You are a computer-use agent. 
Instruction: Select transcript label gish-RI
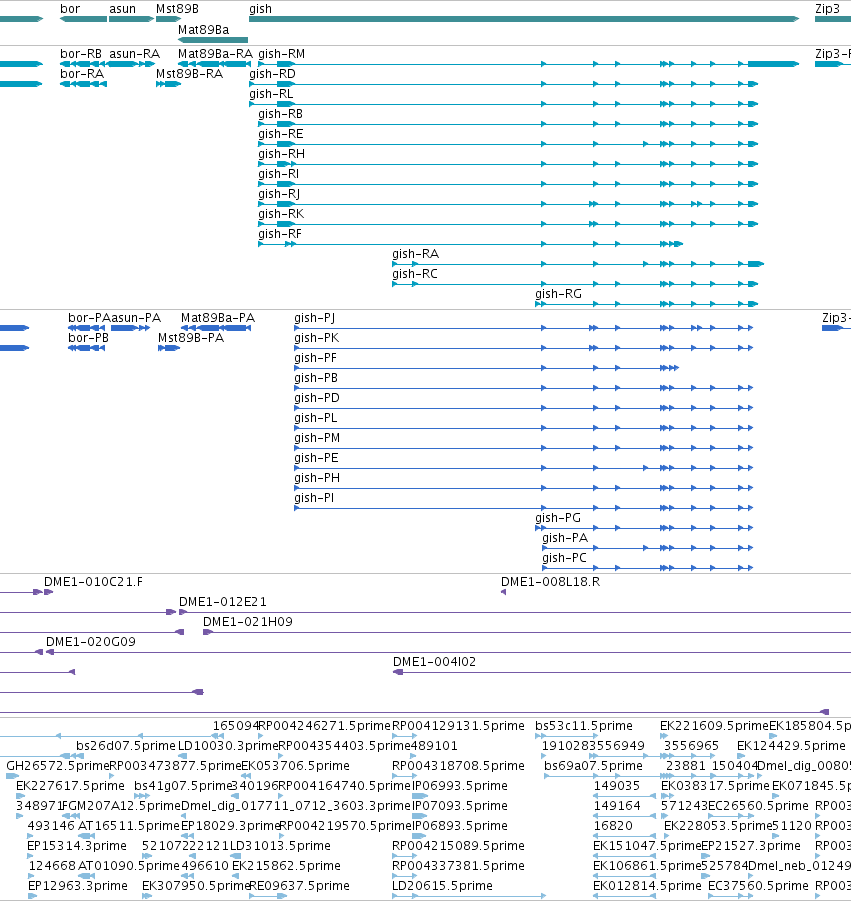coord(279,174)
